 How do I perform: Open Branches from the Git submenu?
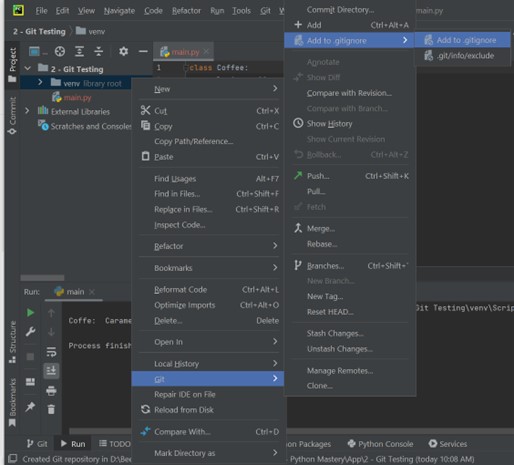click(350, 266)
